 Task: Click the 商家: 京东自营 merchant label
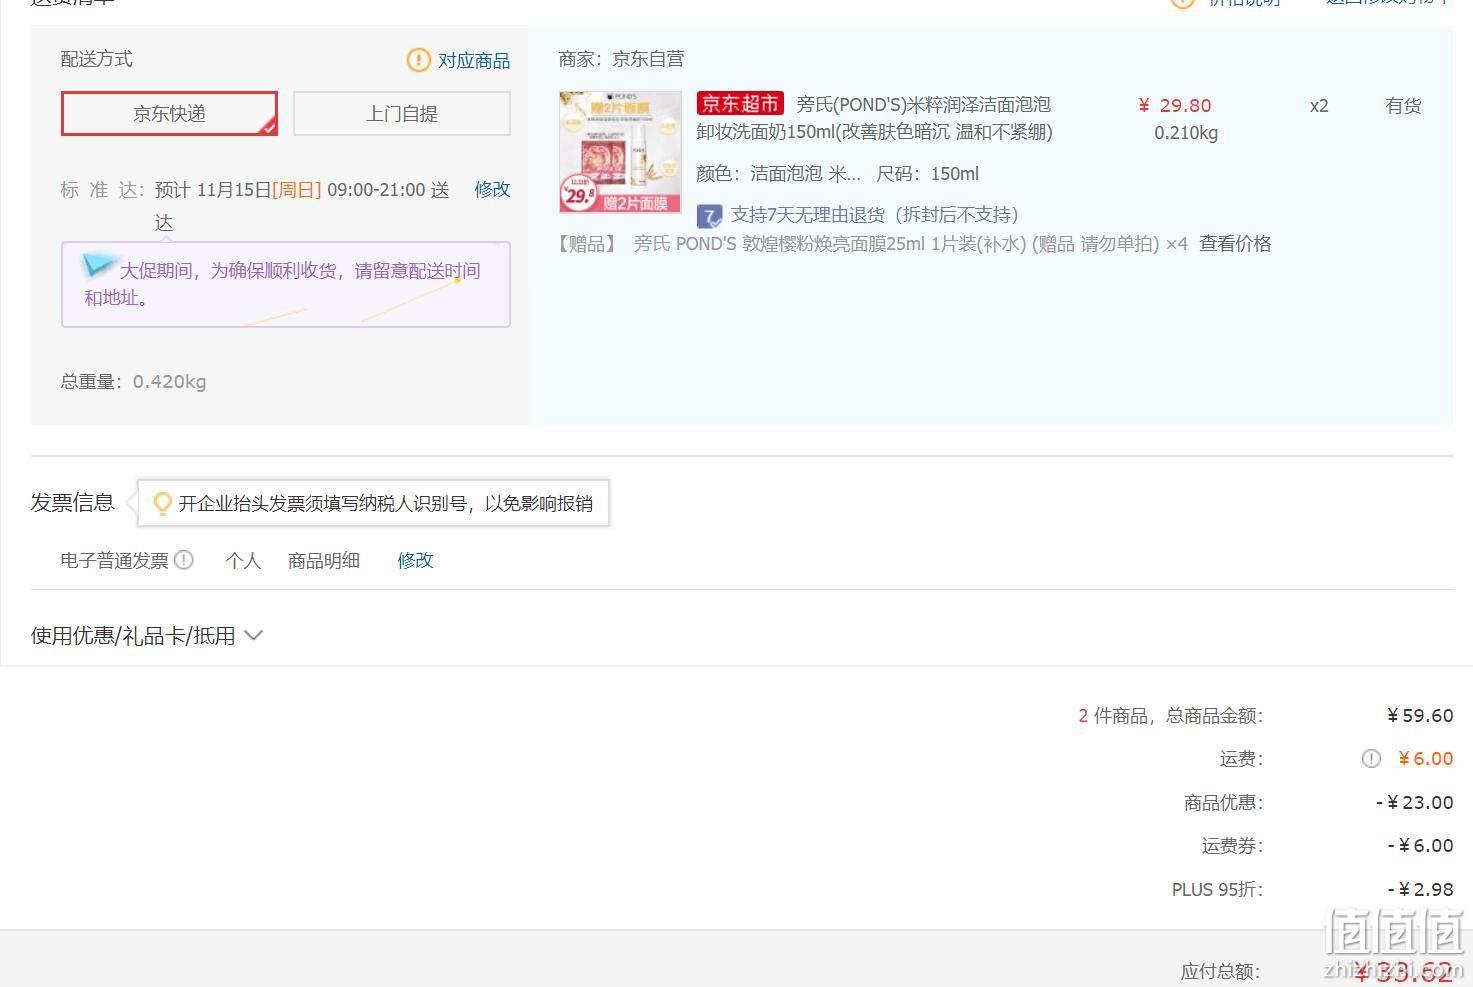621,59
